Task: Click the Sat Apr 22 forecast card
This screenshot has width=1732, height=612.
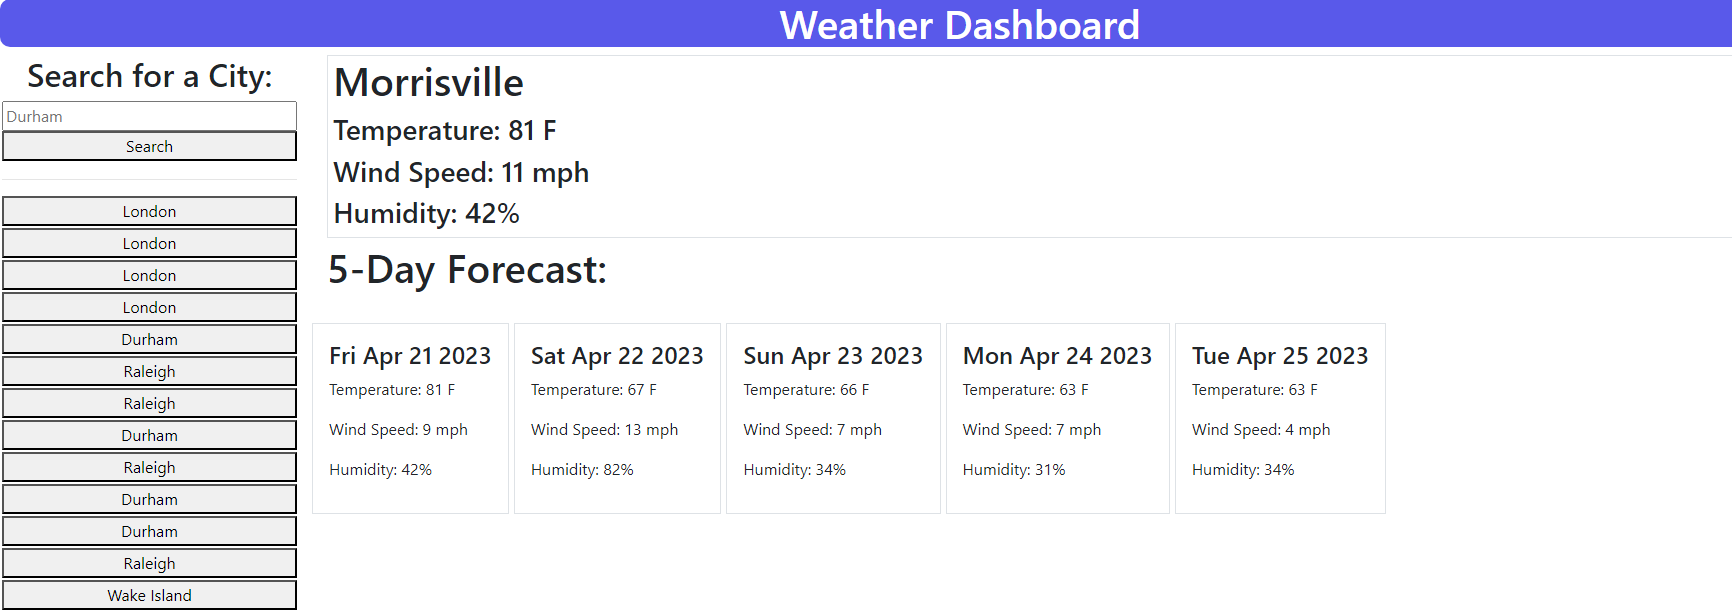Action: click(x=617, y=418)
